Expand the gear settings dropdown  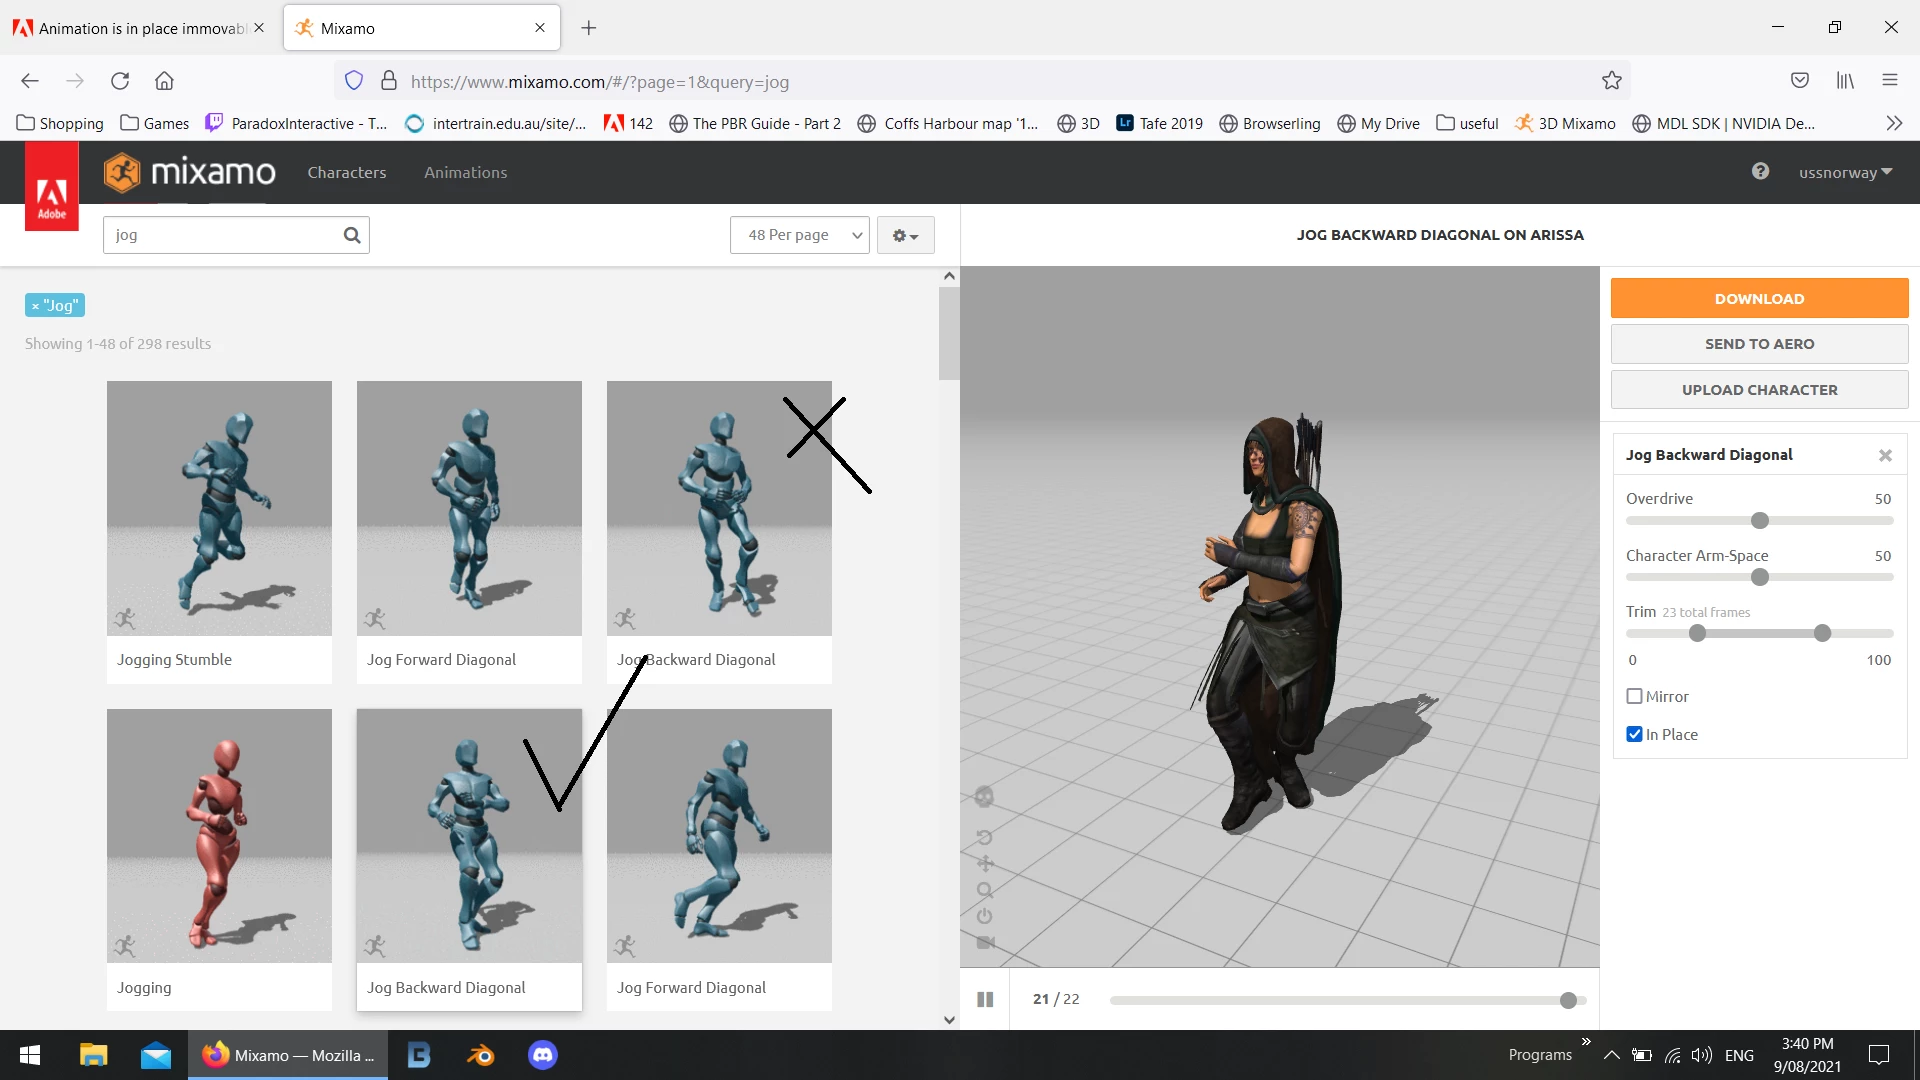pyautogui.click(x=905, y=235)
